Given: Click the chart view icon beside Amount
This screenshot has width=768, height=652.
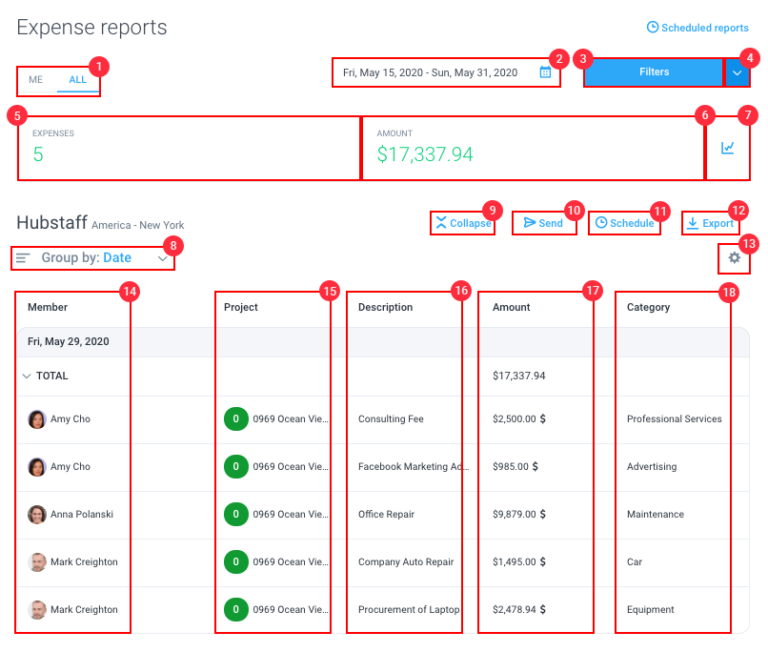Looking at the screenshot, I should pos(727,148).
